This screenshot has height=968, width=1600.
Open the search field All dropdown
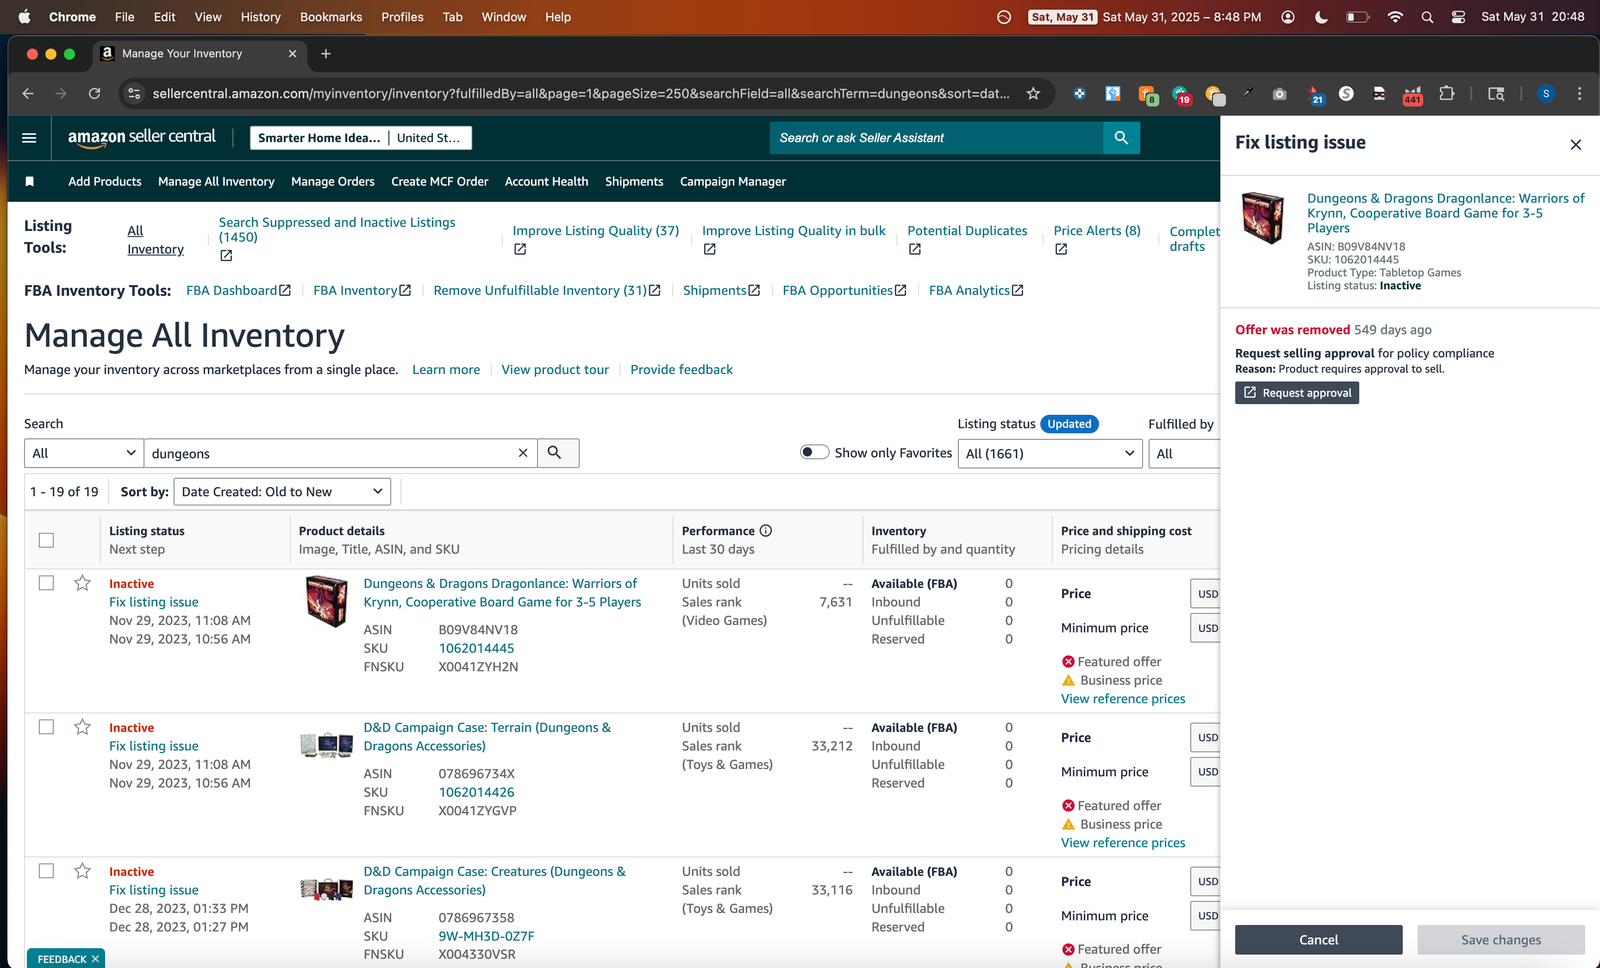[x=84, y=453]
